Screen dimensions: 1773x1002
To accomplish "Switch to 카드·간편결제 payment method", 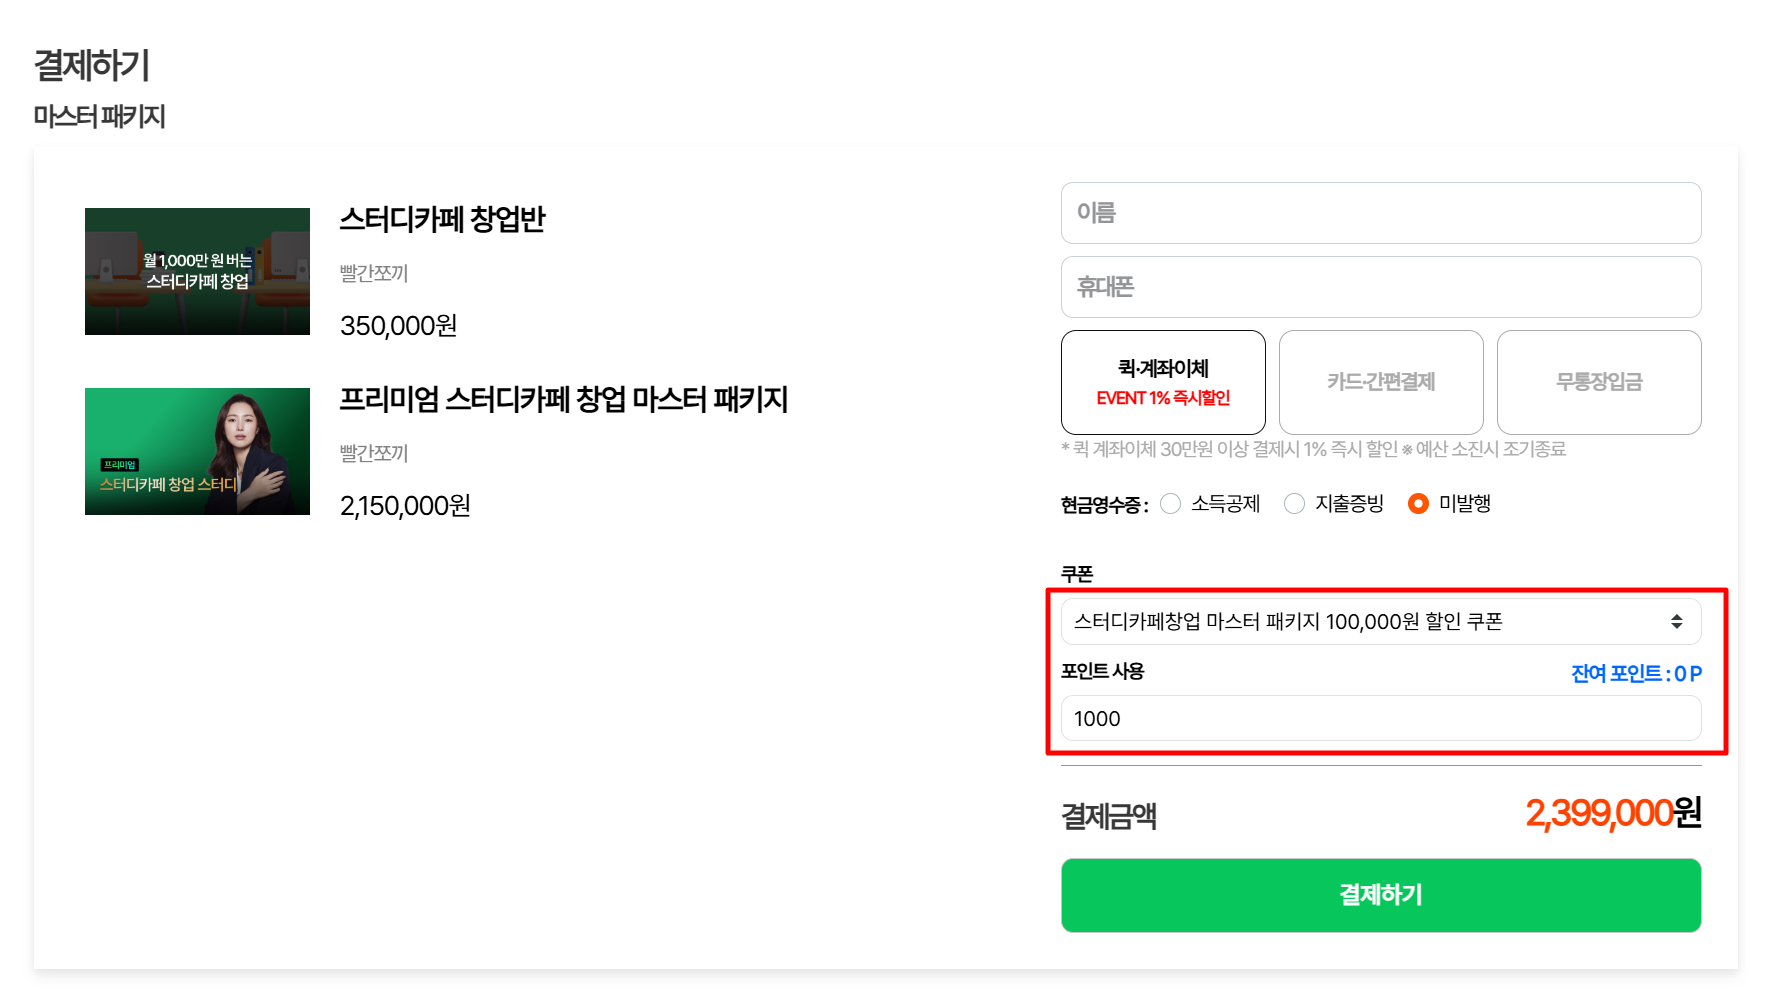I will coord(1381,382).
